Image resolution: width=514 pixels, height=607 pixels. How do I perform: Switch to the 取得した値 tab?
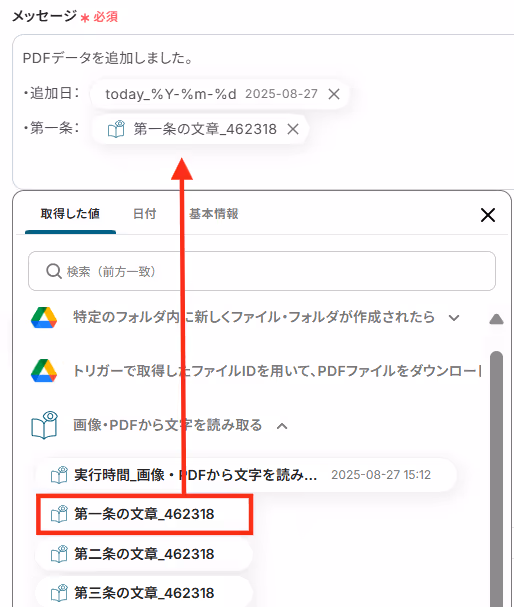[70, 214]
